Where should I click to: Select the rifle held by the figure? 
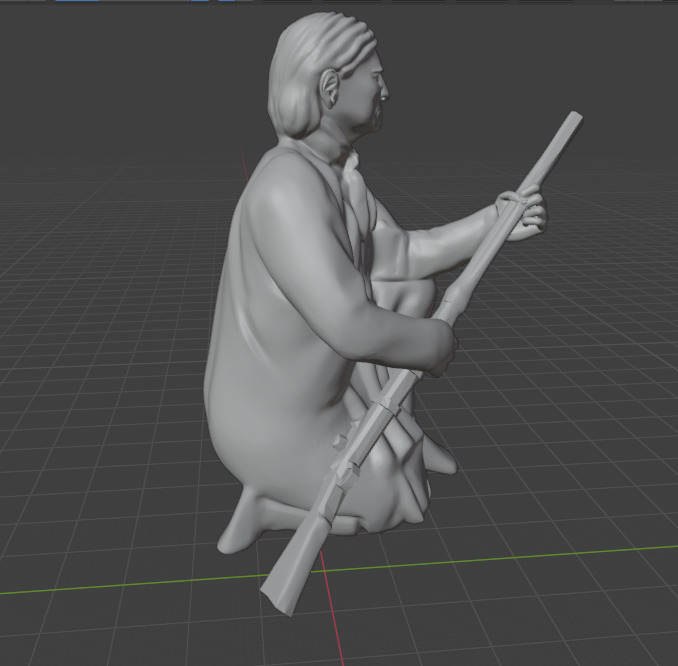(422, 363)
